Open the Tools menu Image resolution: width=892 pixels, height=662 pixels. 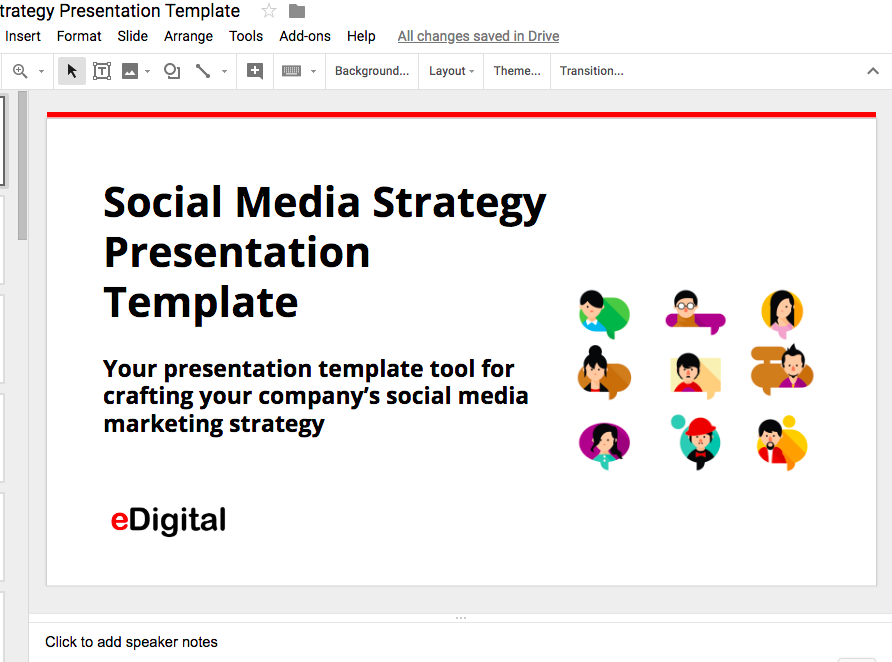pos(246,36)
